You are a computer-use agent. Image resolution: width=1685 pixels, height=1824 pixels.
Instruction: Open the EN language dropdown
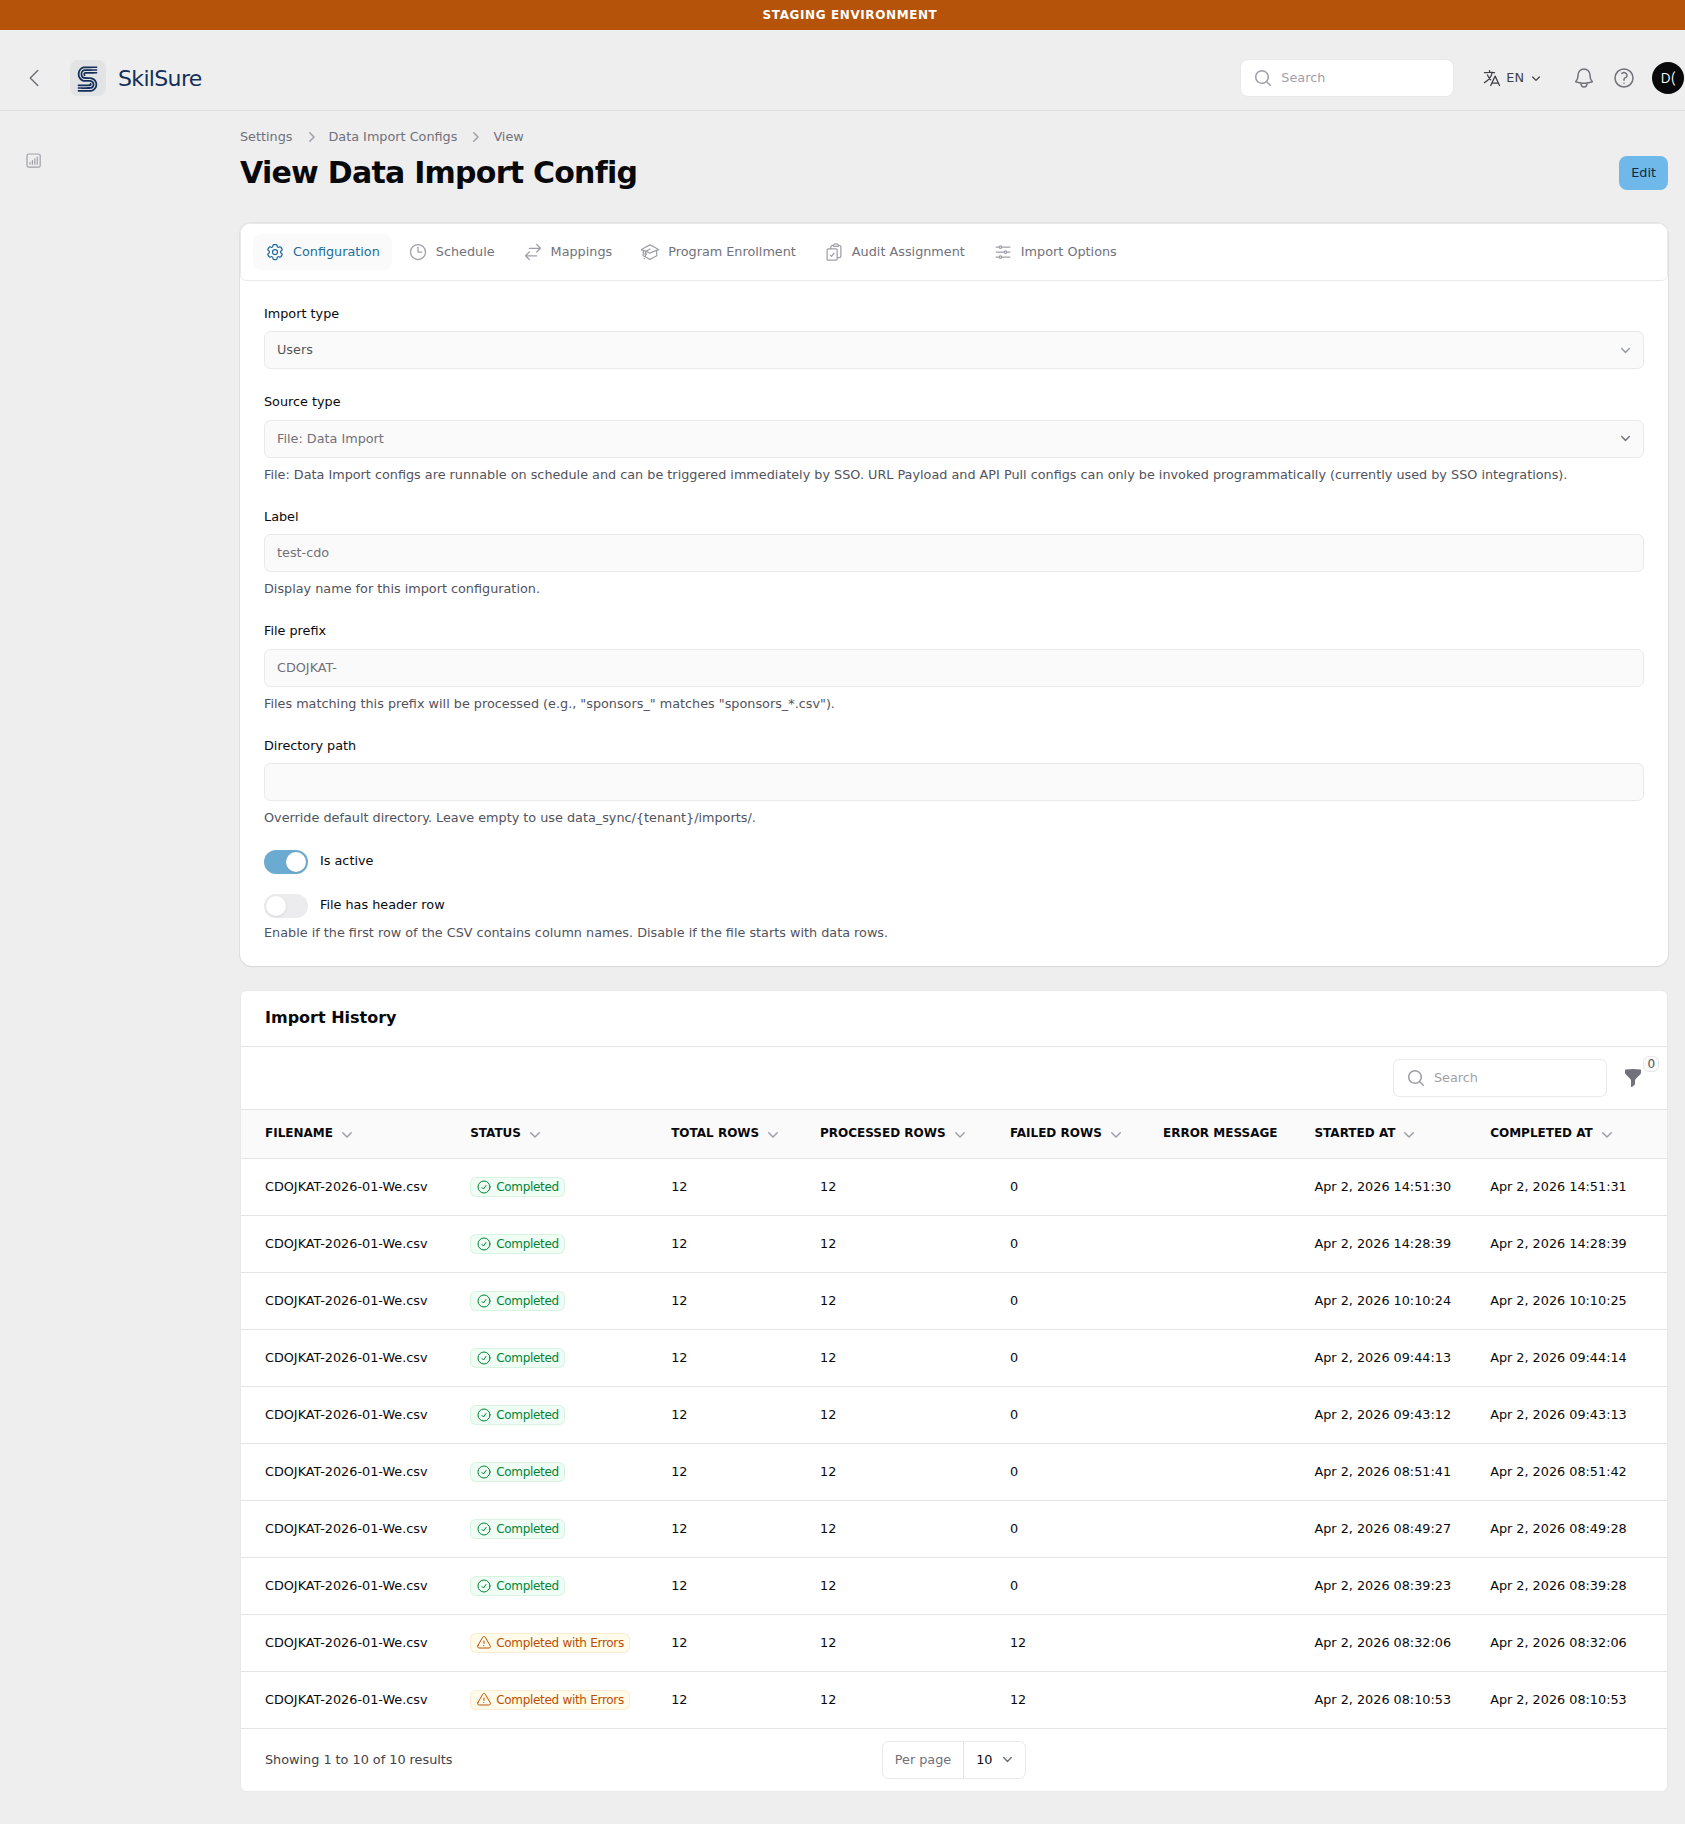(x=1513, y=78)
